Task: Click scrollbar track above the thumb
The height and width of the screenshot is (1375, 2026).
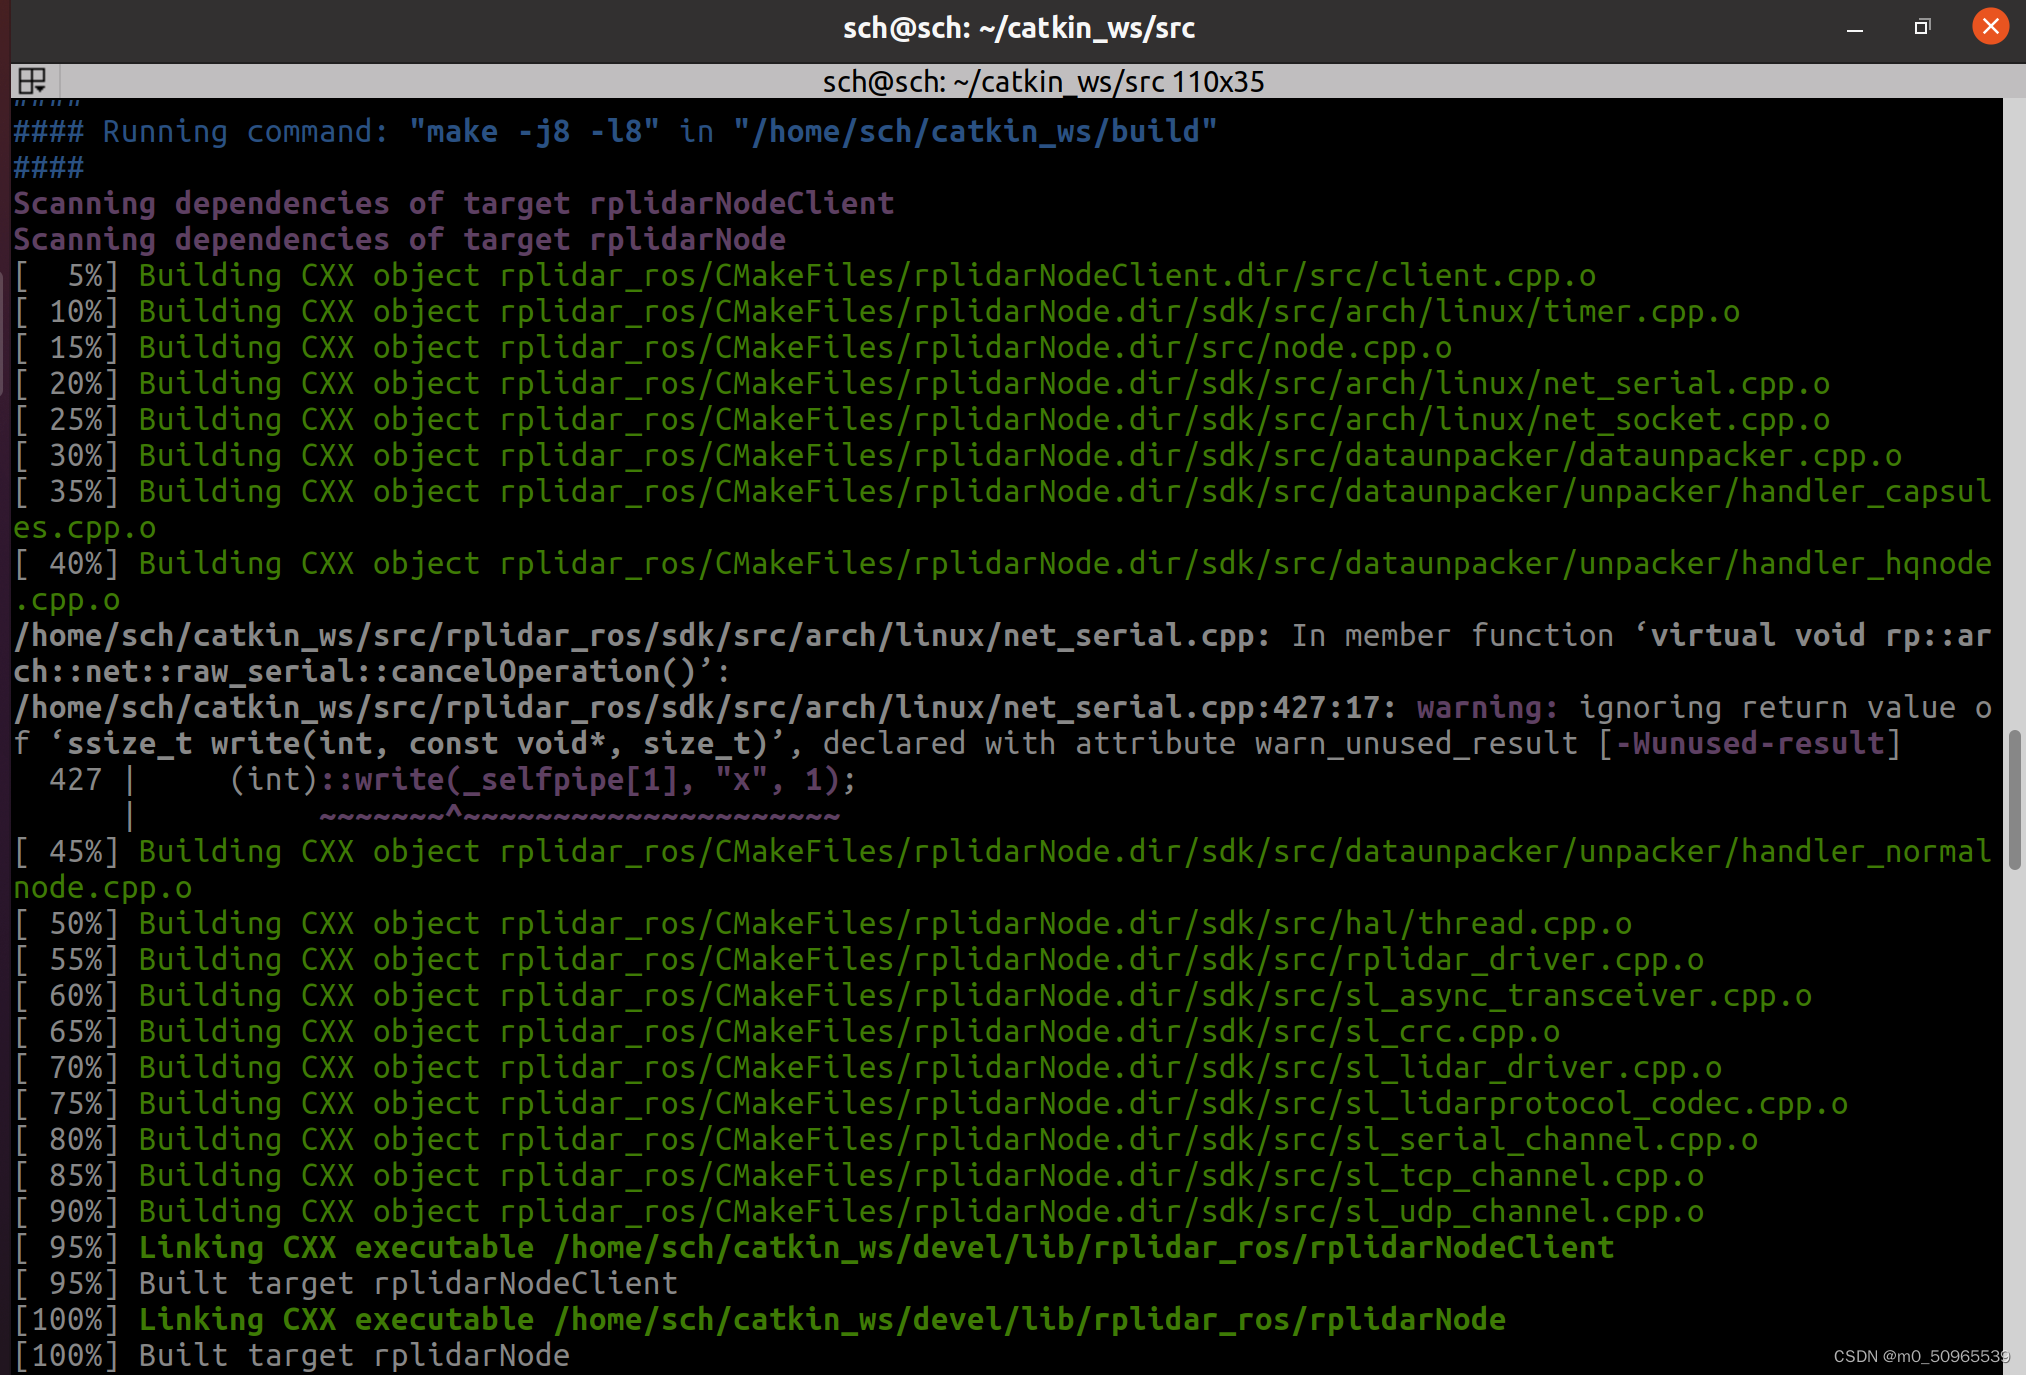Action: point(2014,400)
